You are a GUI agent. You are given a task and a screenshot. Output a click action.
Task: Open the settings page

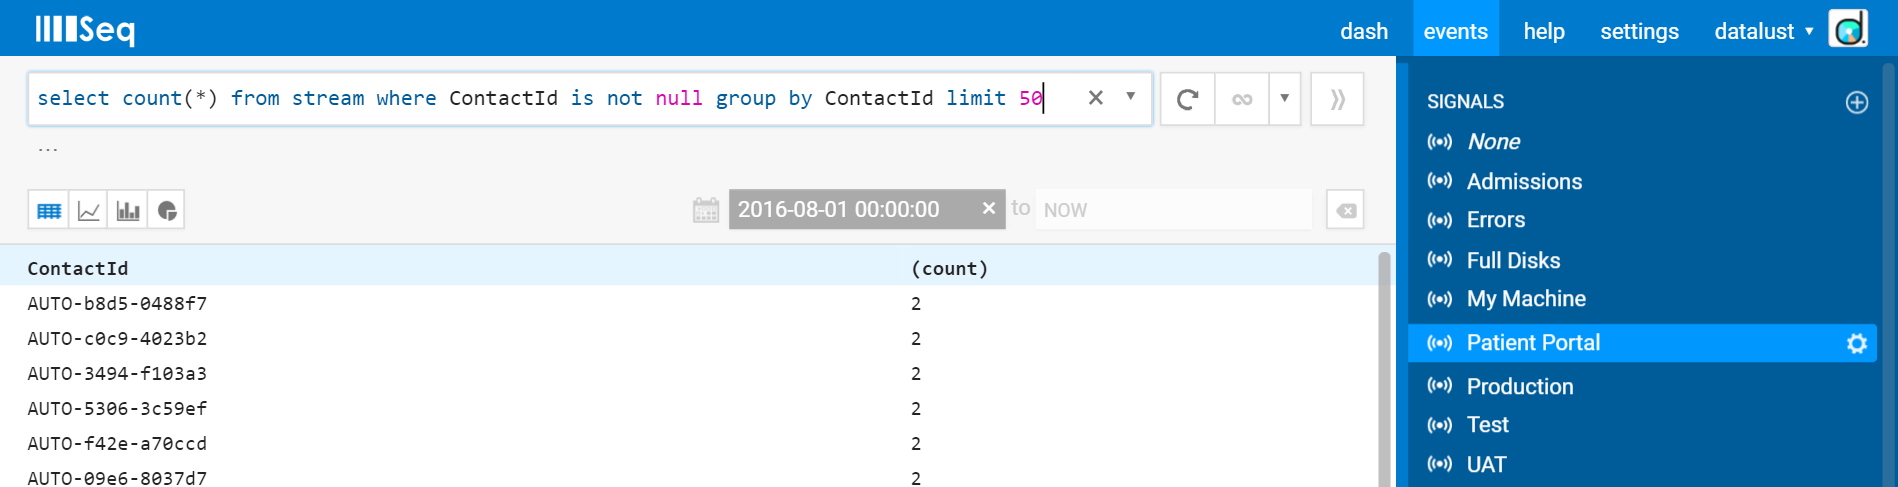[1639, 31]
